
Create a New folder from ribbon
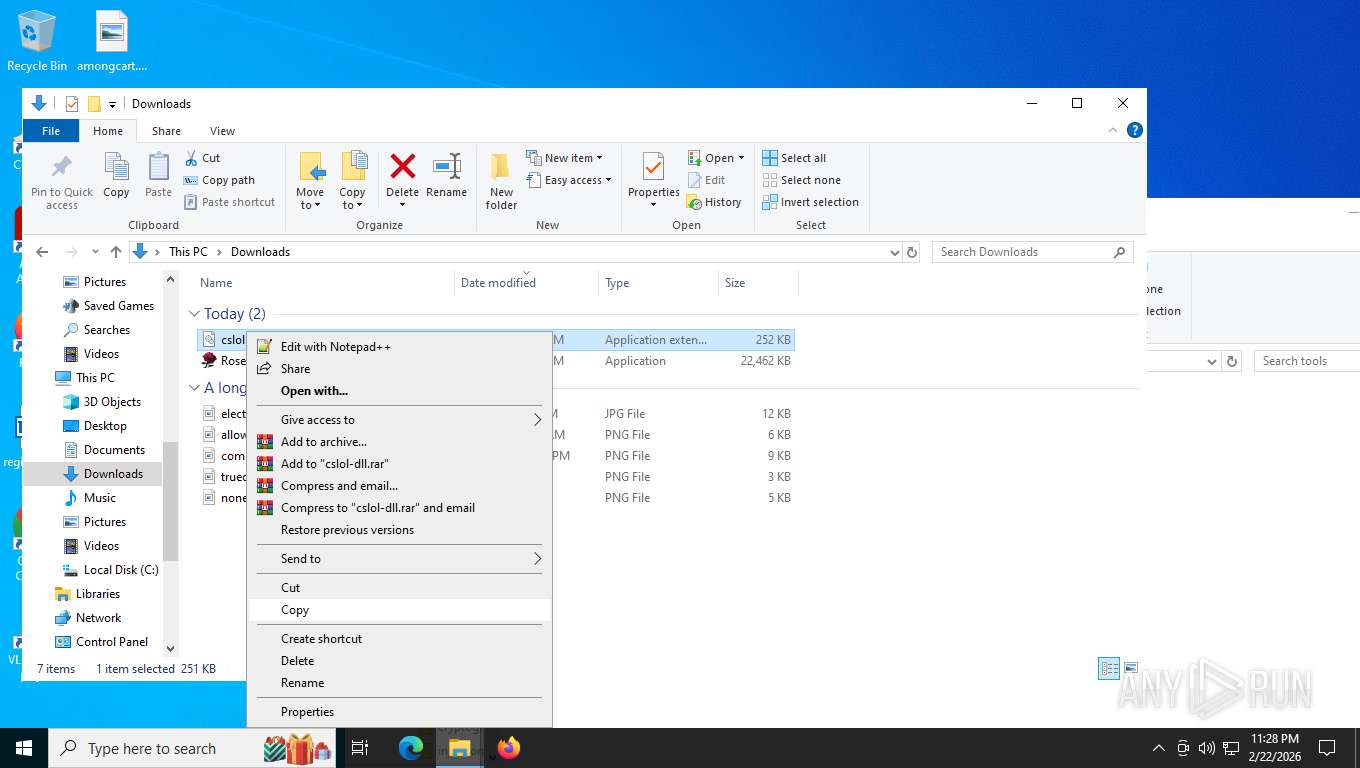pos(501,181)
